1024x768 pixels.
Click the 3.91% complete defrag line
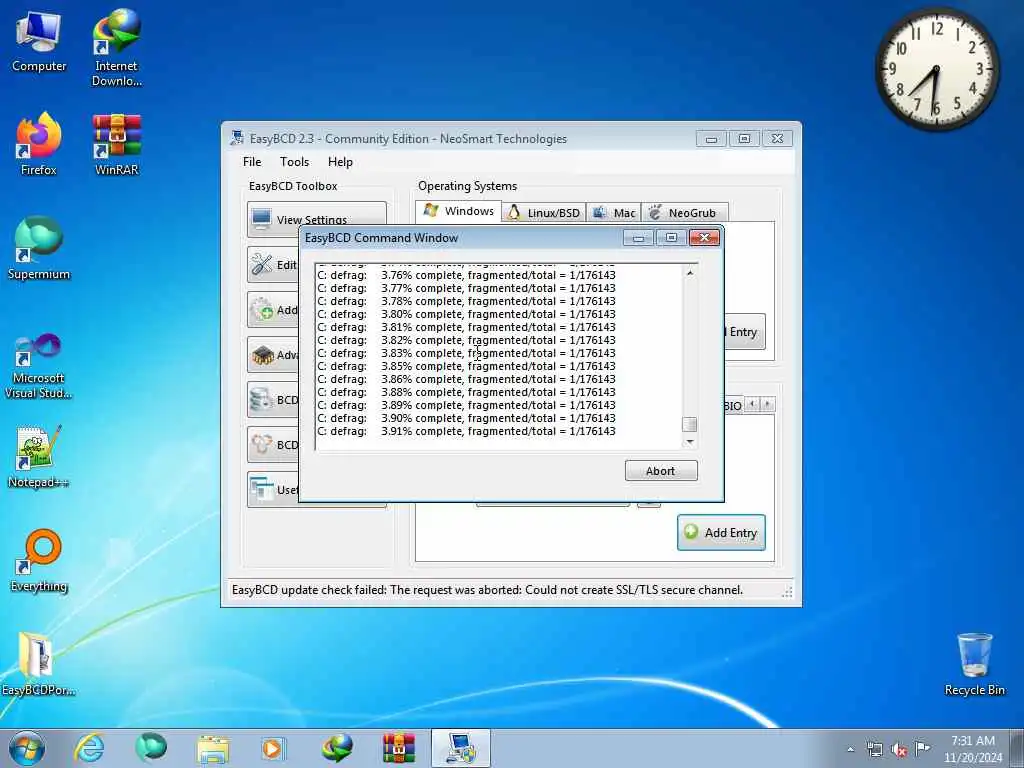click(466, 432)
